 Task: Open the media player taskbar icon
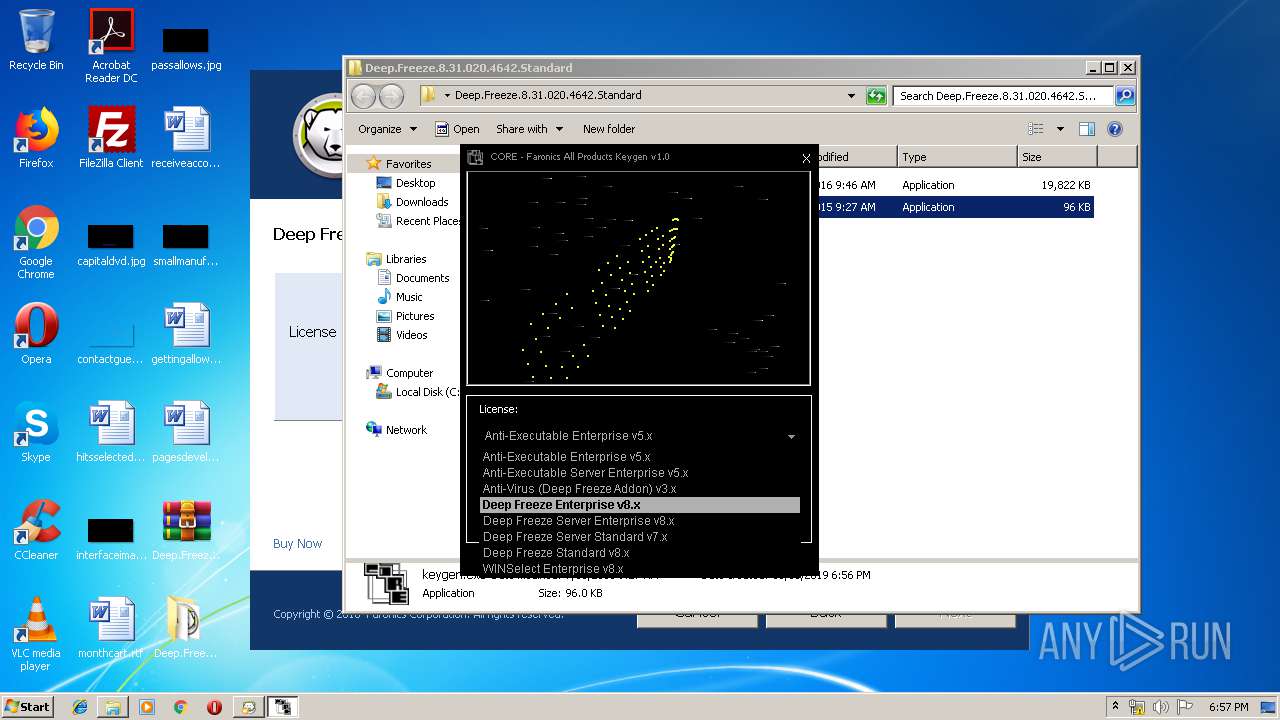[147, 707]
